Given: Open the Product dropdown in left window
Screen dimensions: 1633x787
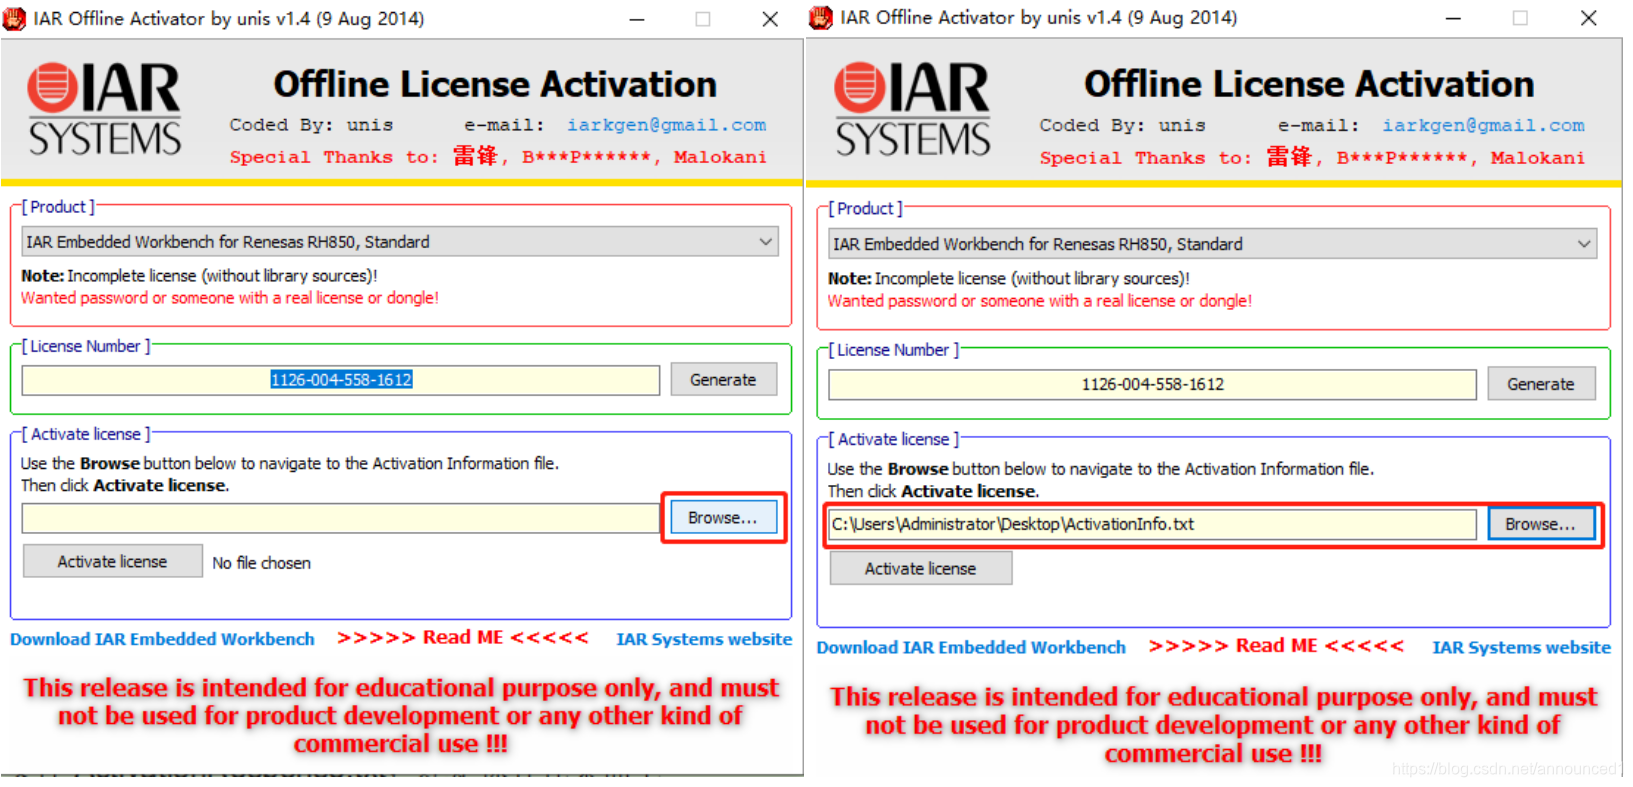Looking at the screenshot, I should (400, 242).
